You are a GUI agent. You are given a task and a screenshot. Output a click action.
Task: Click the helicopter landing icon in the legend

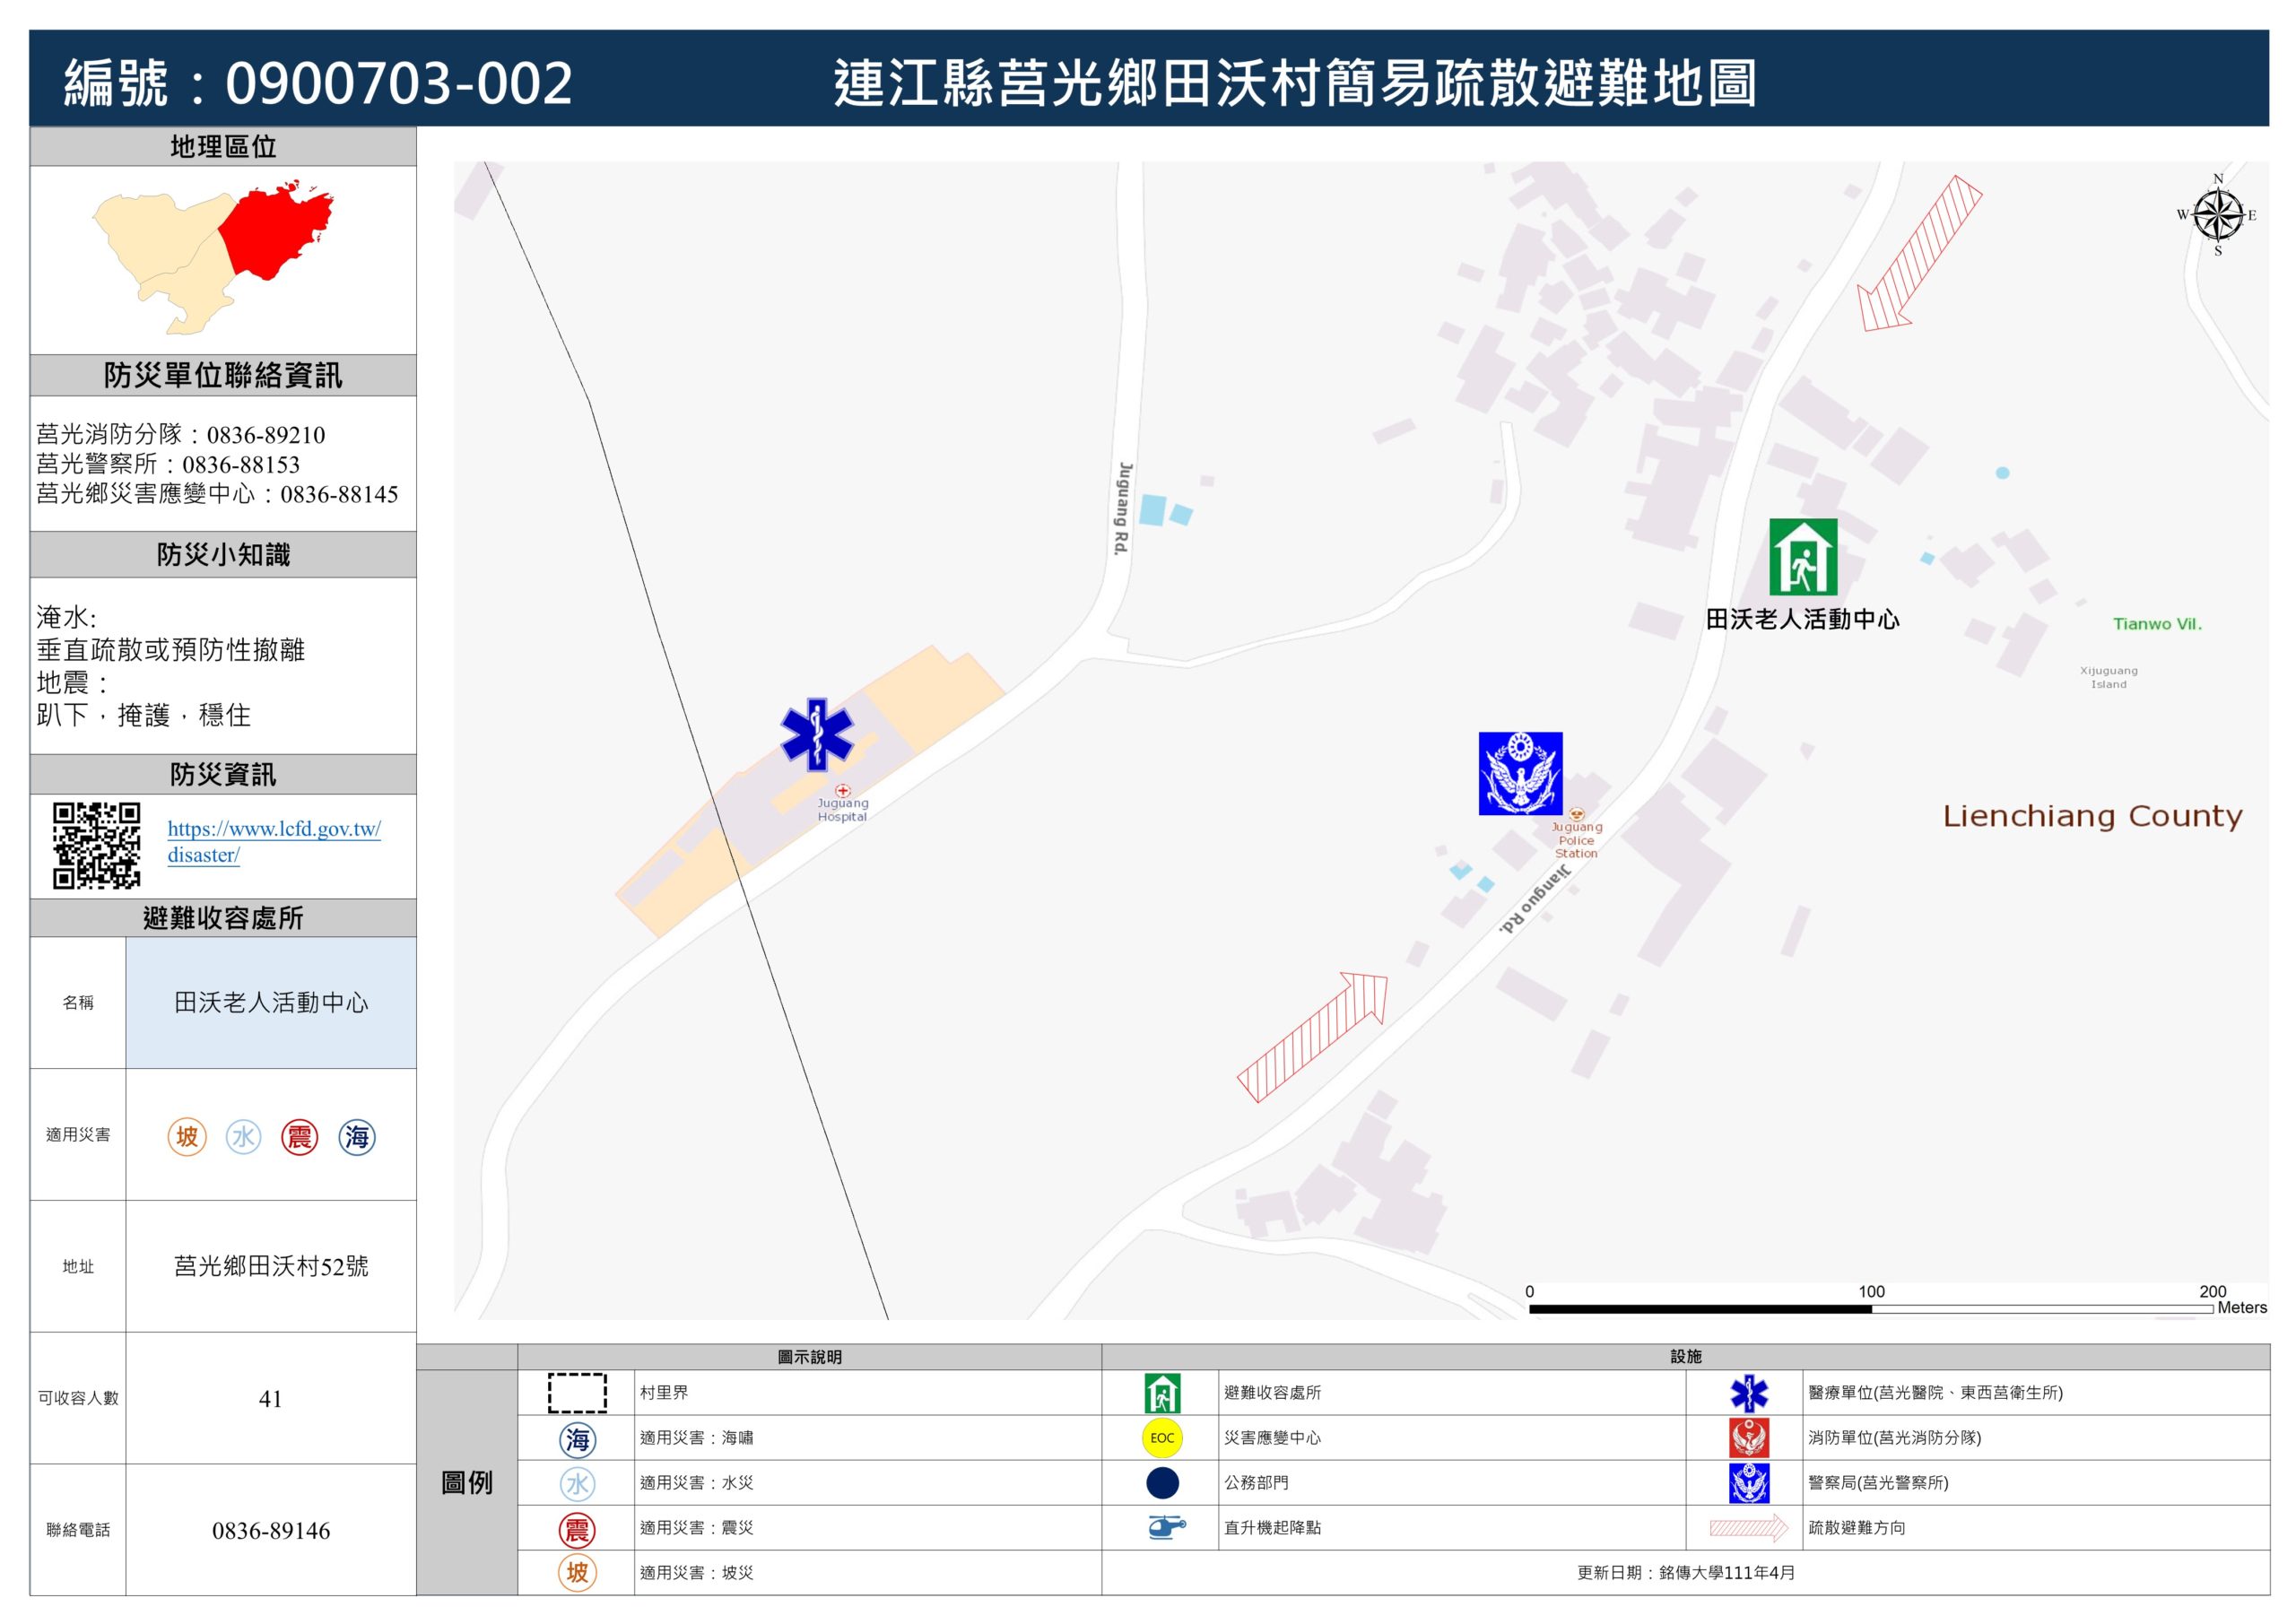pos(1164,1527)
